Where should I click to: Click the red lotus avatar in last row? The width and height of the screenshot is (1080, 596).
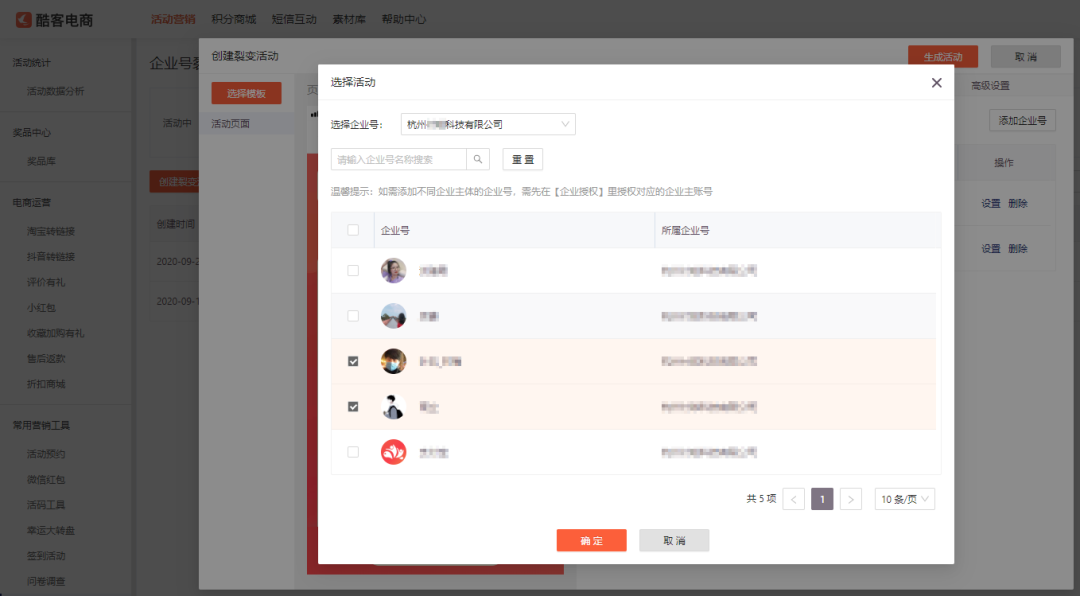393,453
